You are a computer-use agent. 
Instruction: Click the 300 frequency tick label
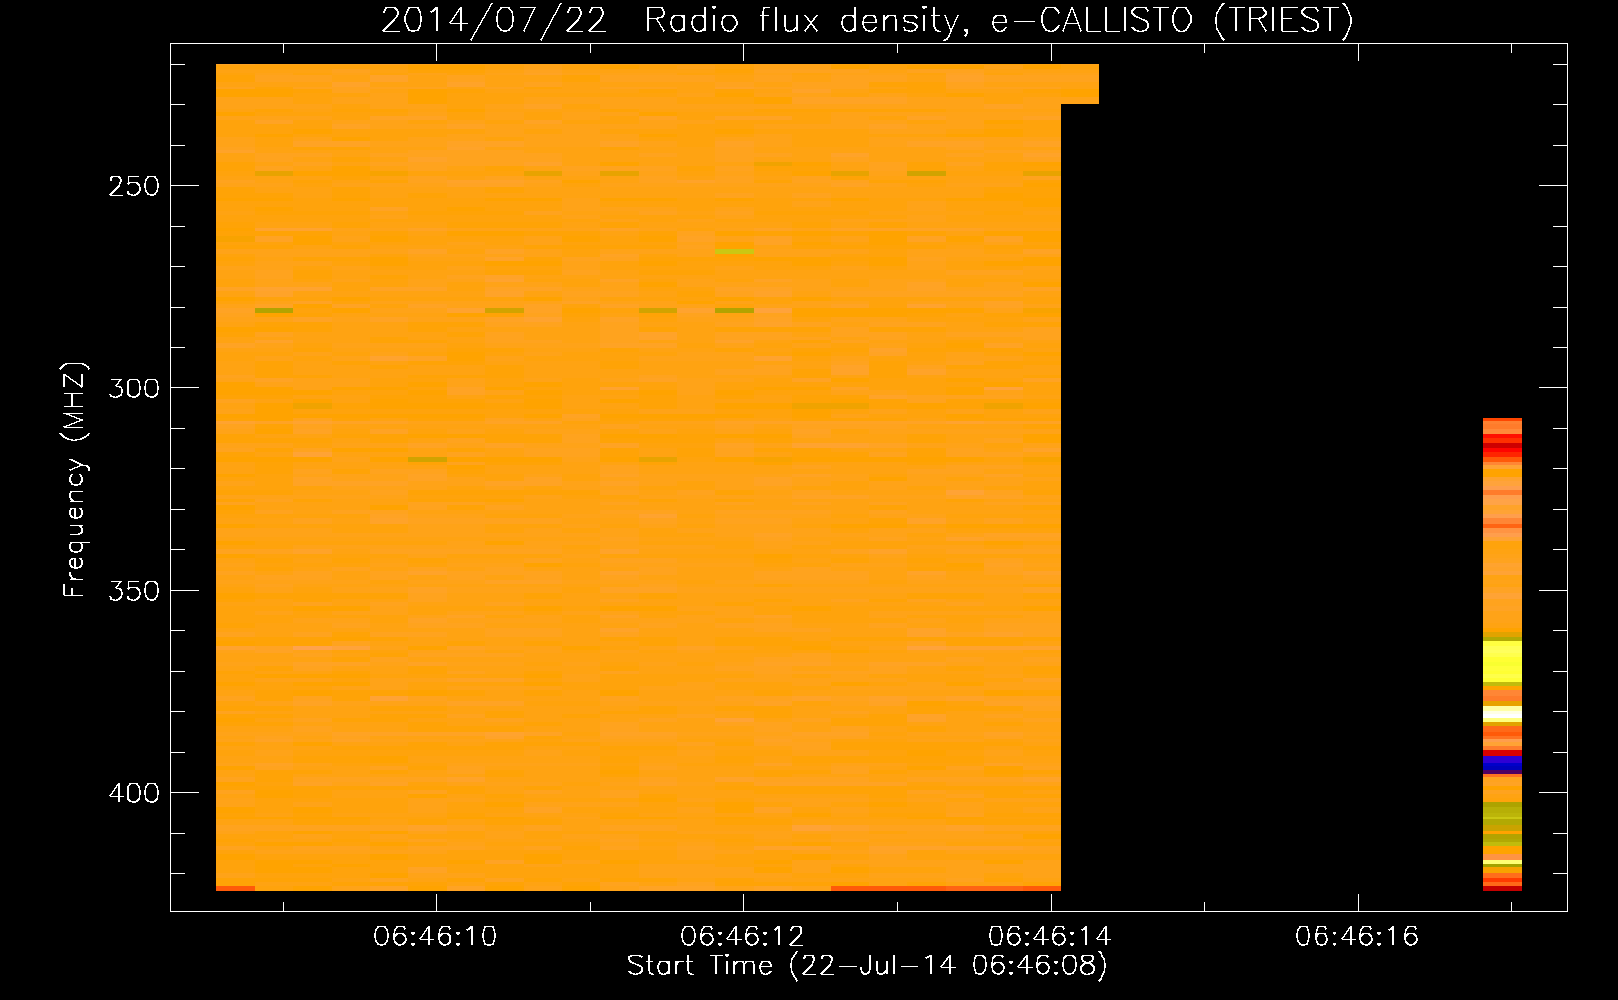pos(134,388)
